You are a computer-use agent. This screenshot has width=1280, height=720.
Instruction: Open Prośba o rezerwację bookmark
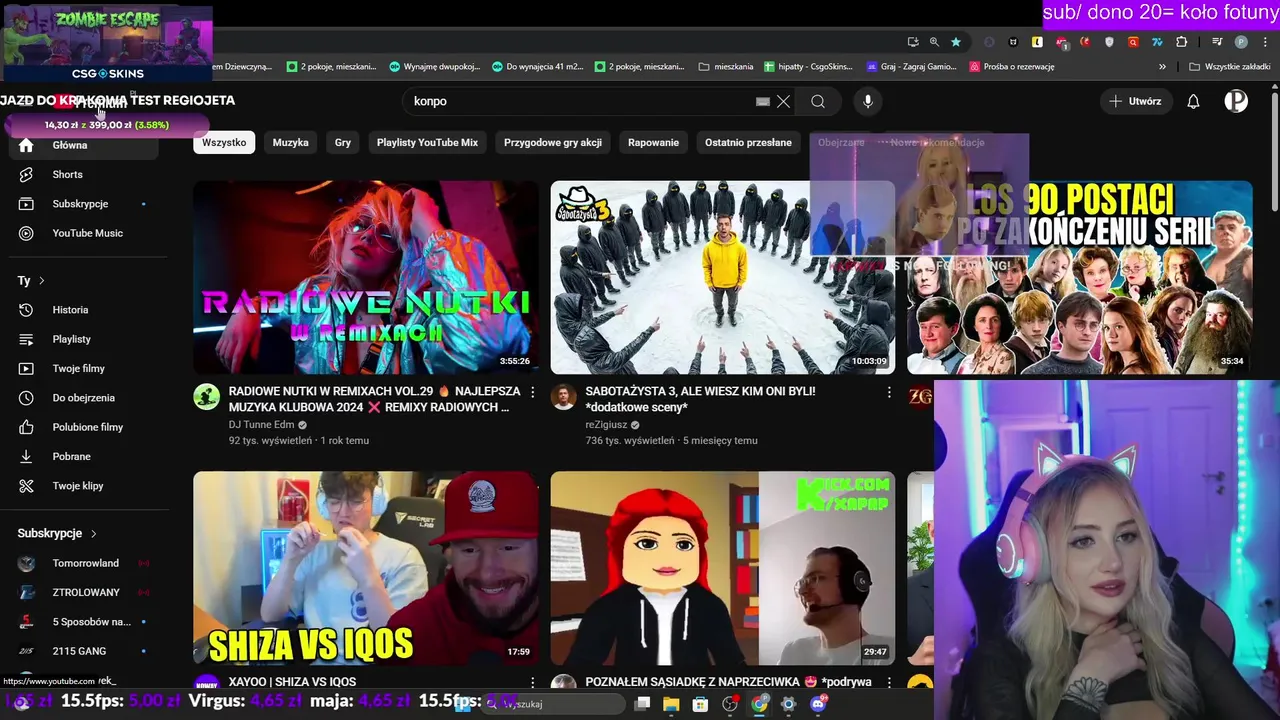point(1012,67)
